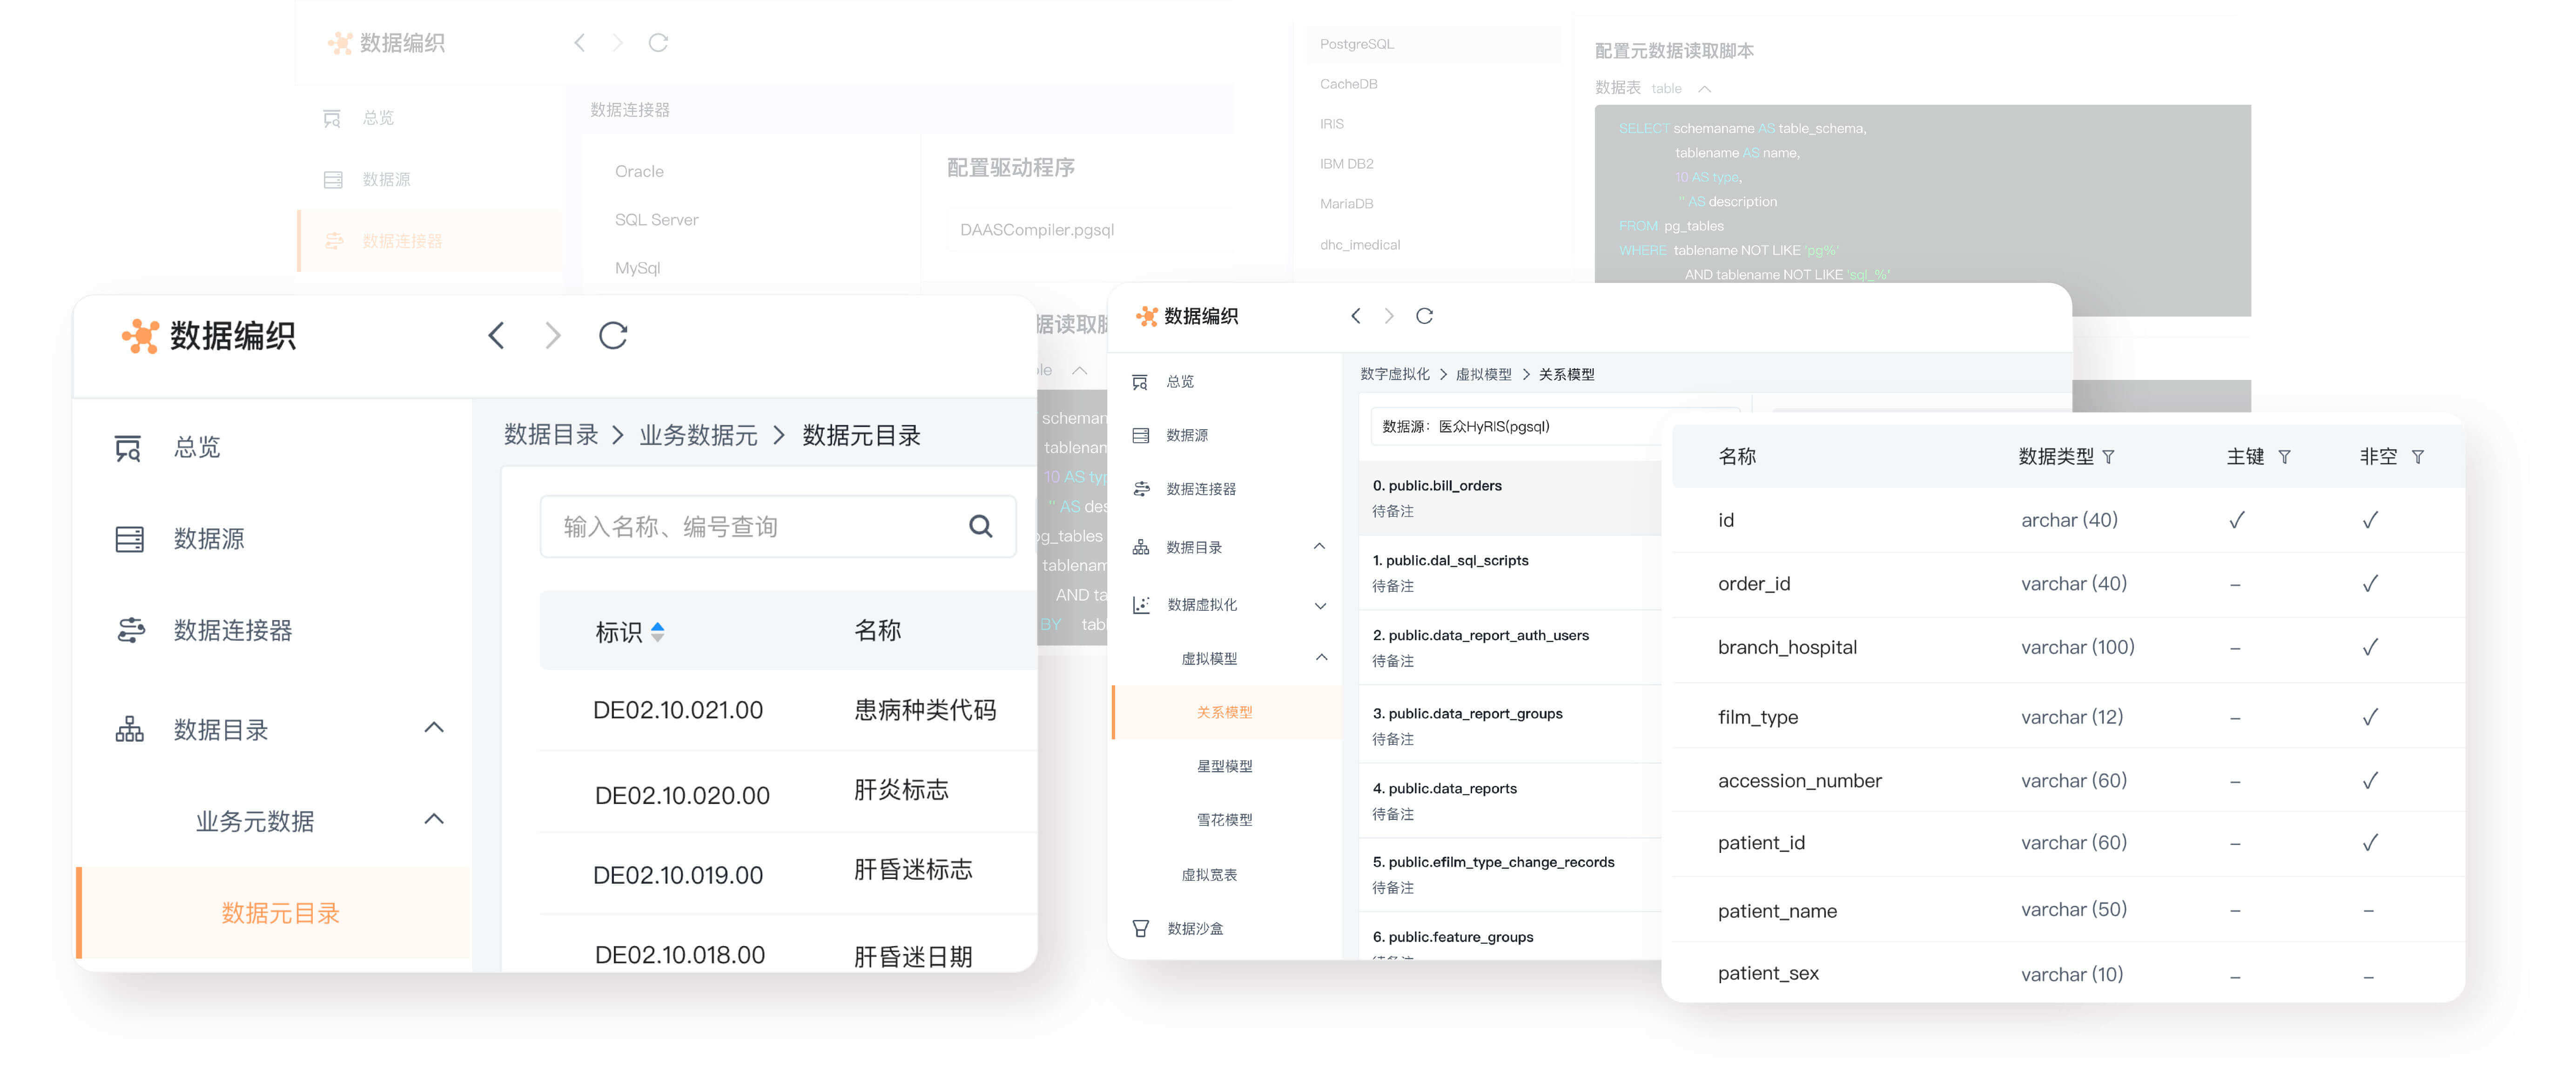Click 数据目录 breadcrumb in front-left window
The height and width of the screenshot is (1068, 2576).
coord(551,435)
